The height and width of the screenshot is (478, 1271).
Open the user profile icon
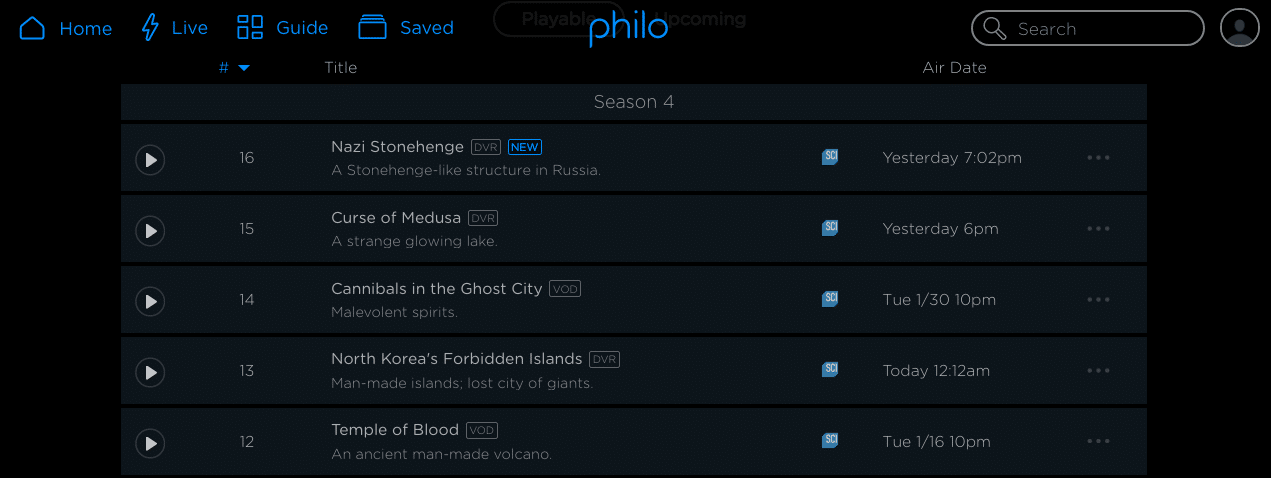pyautogui.click(x=1240, y=28)
